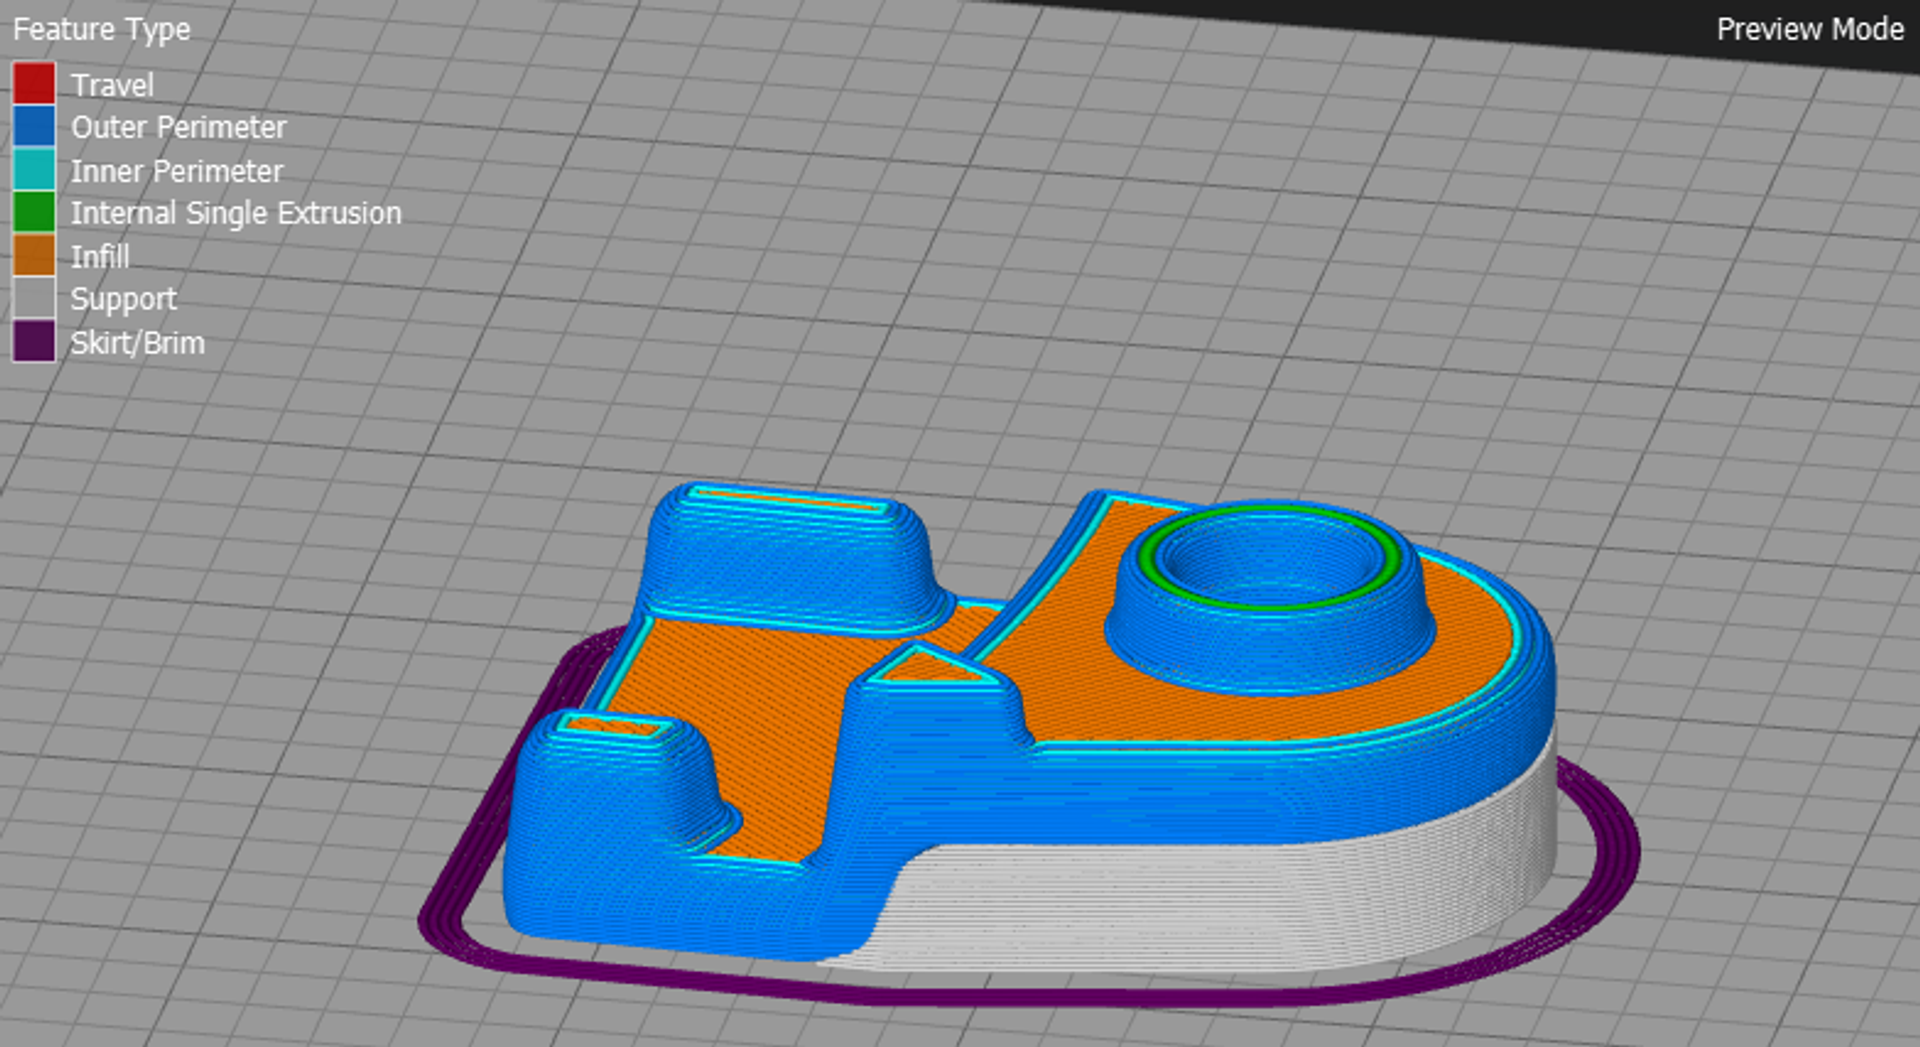Select the blue Outer Perimeter swatch
This screenshot has height=1047, width=1920.
click(31, 127)
